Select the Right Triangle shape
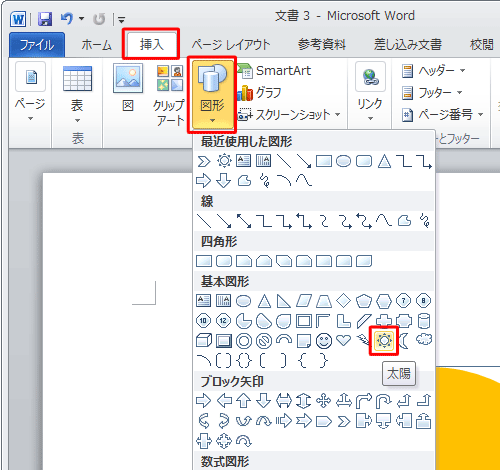The width and height of the screenshot is (500, 470). coord(284,301)
